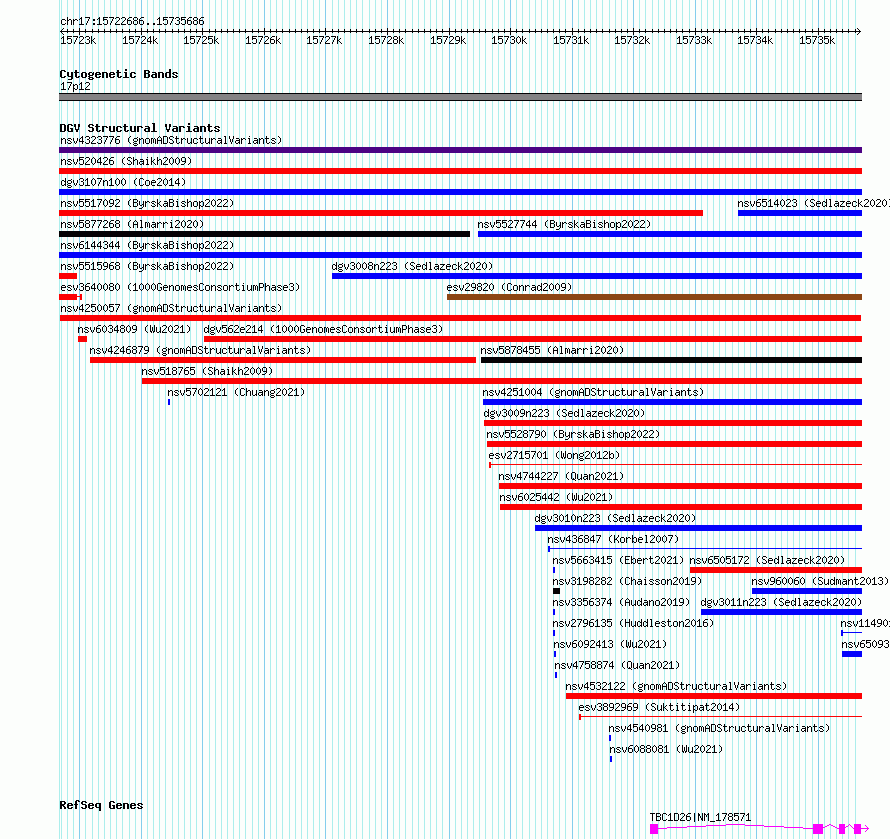Open nsv4250057 gnomAD variant label
Image resolution: width=890 pixels, height=839 pixels.
pos(171,308)
